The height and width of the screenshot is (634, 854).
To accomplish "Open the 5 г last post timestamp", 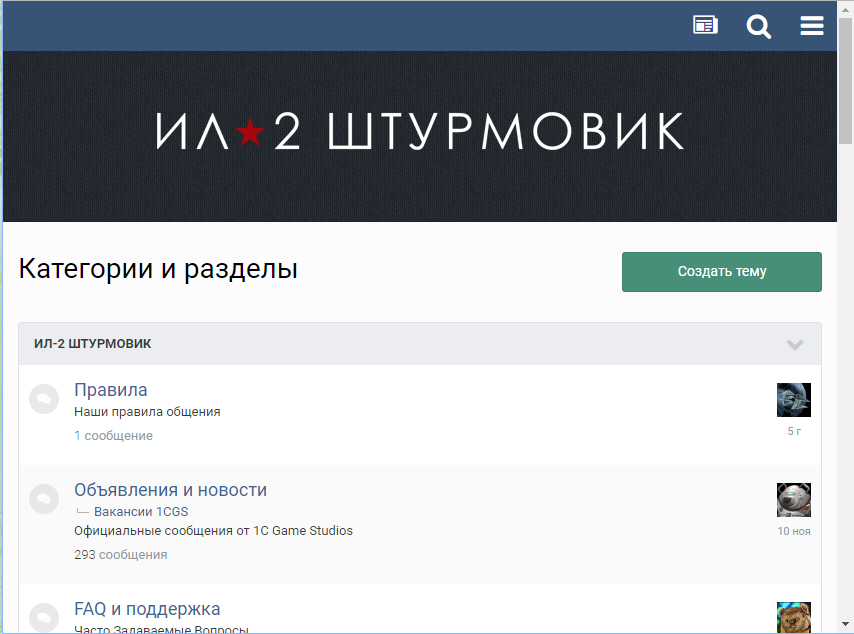I will click(x=794, y=431).
